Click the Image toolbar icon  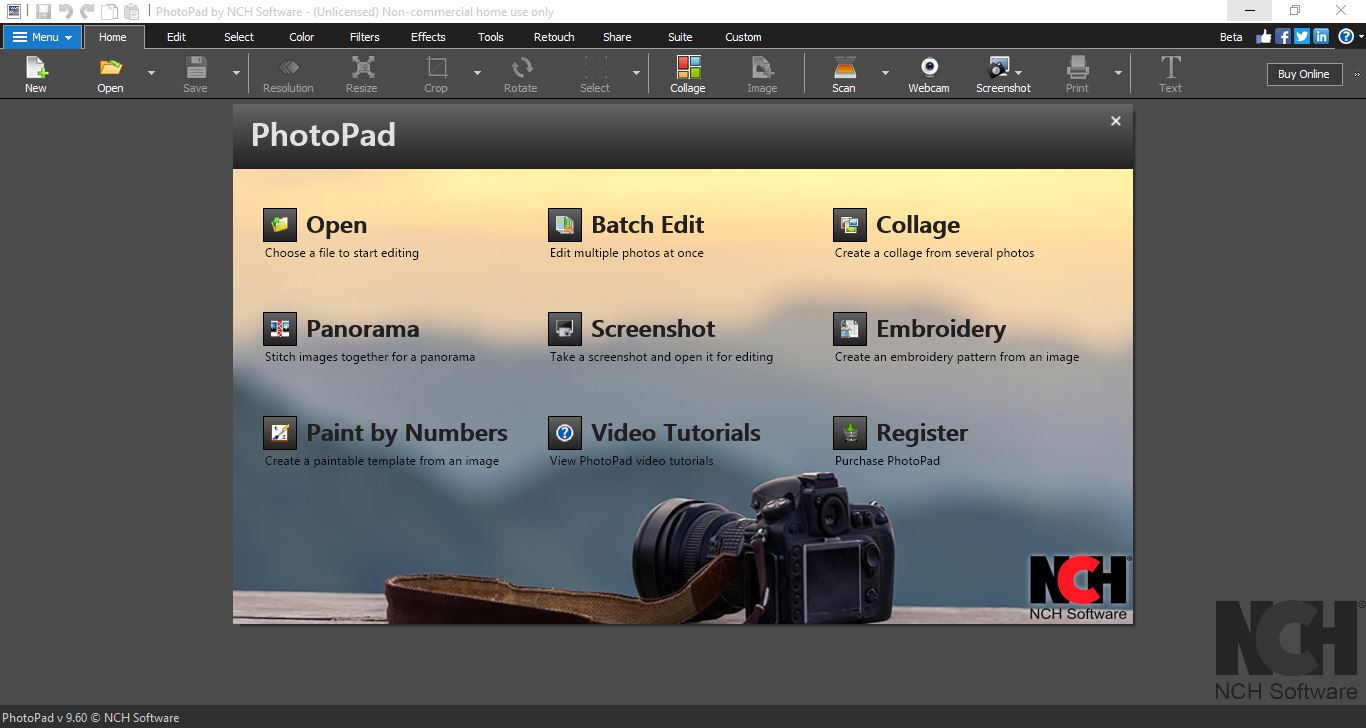[x=762, y=68]
